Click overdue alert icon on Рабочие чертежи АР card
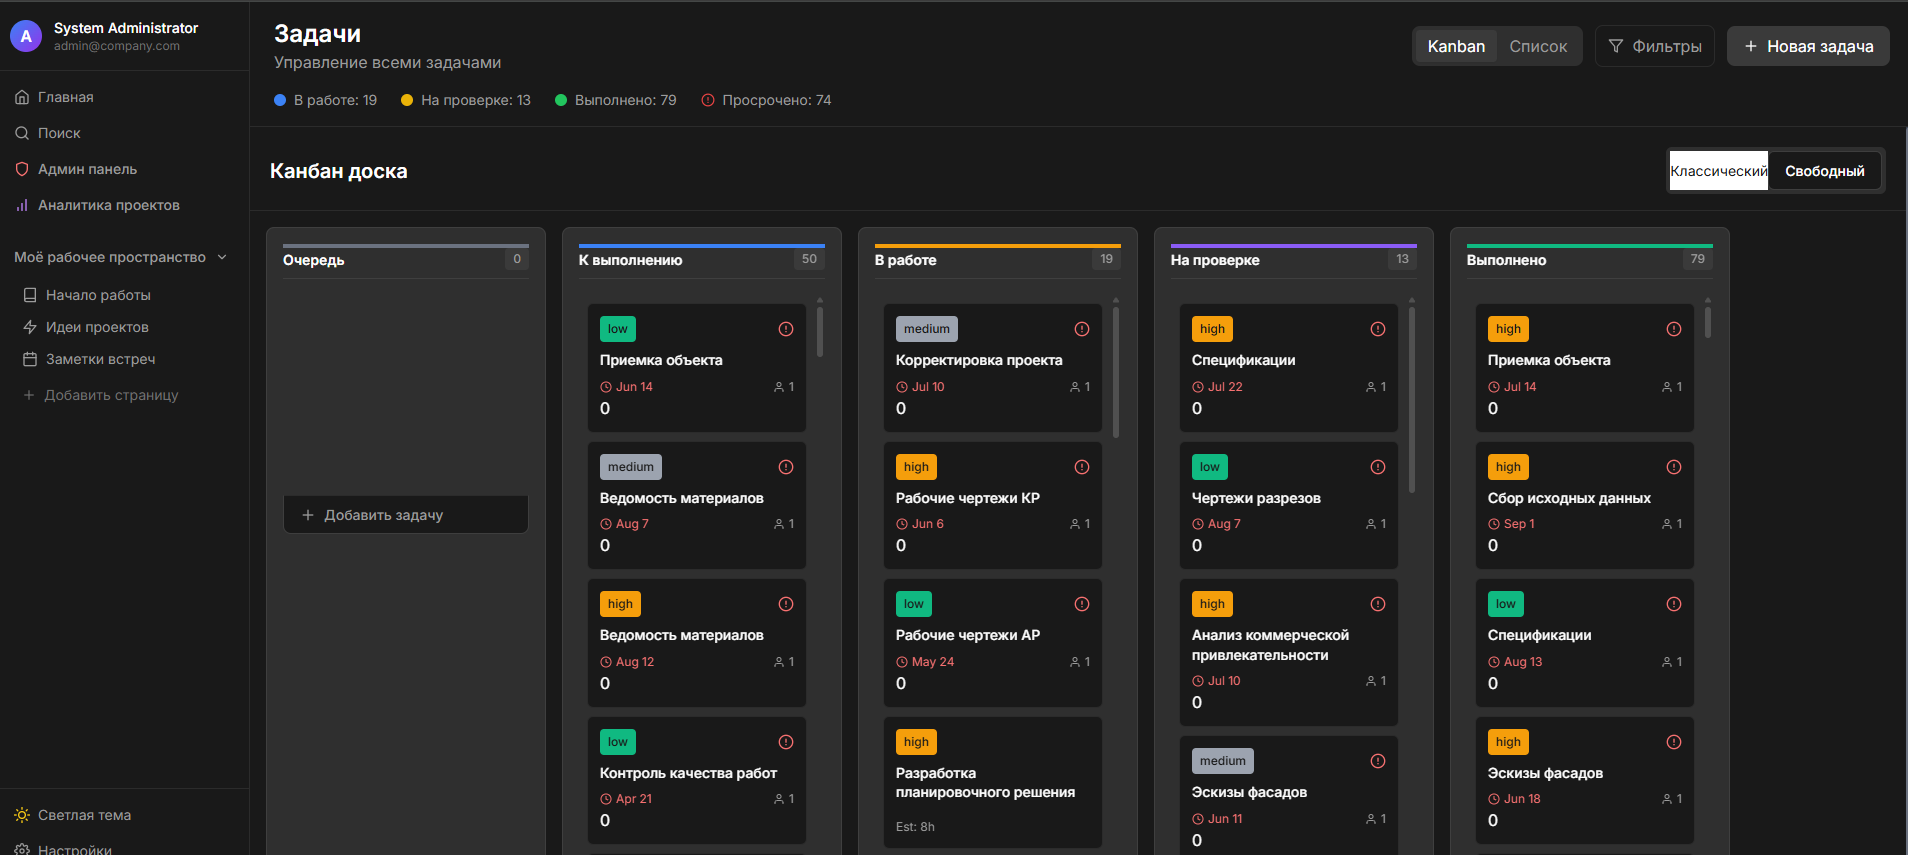This screenshot has width=1908, height=855. point(1082,604)
